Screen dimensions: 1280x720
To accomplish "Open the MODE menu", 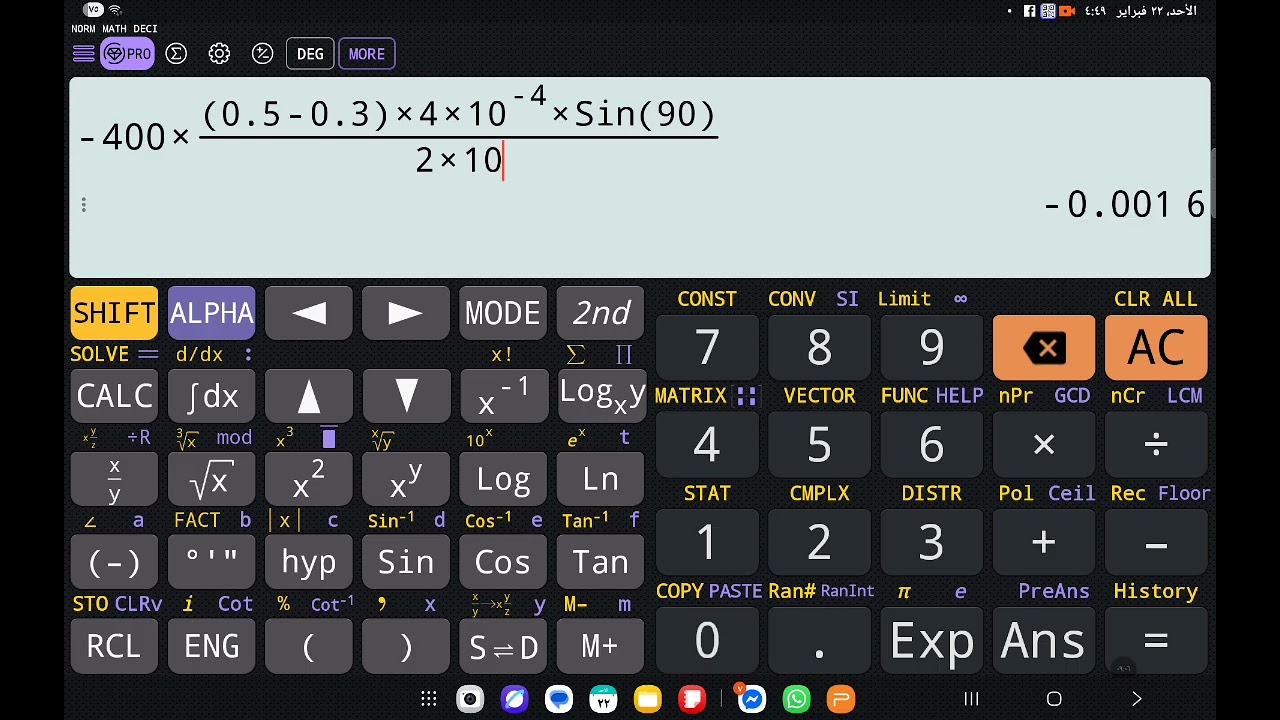I will coord(503,313).
